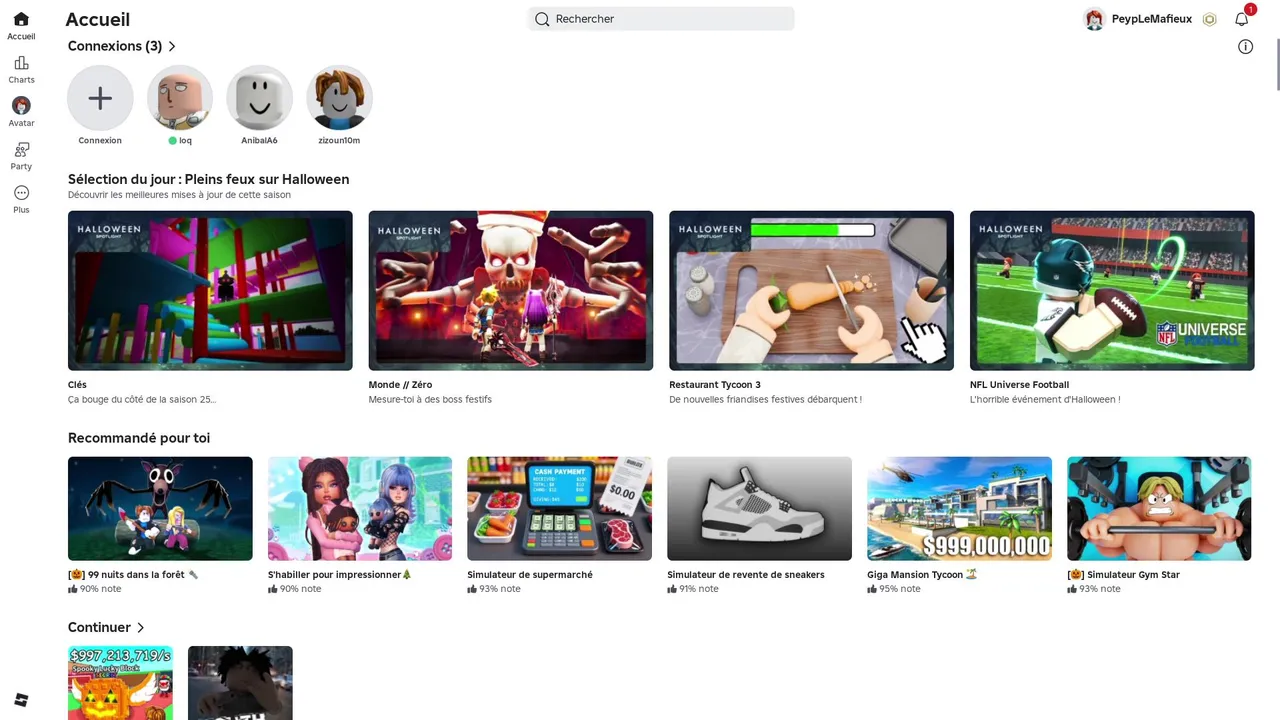Image resolution: width=1280 pixels, height=720 pixels.
Task: Open the Charts sidebar icon
Action: 21,63
